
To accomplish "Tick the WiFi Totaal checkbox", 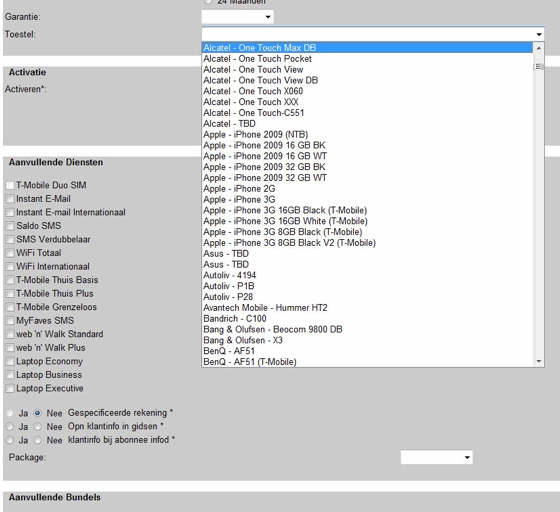I will pos(10,253).
